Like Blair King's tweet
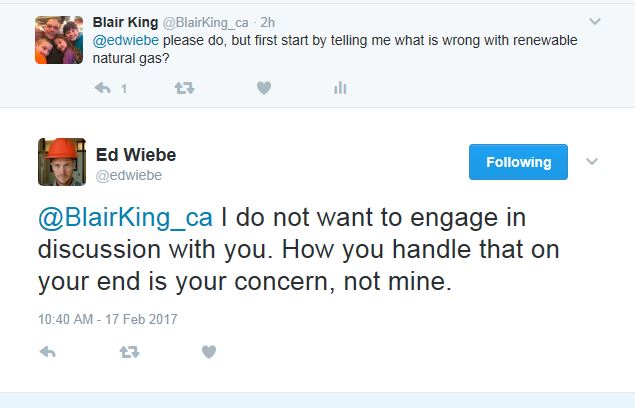Image resolution: width=635 pixels, height=408 pixels. point(264,88)
